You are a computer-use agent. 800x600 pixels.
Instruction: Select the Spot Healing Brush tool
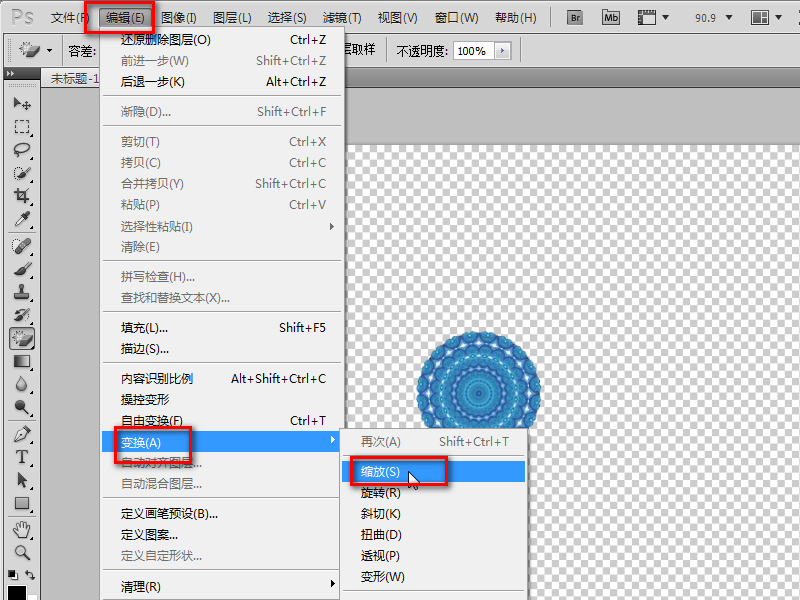[21, 246]
